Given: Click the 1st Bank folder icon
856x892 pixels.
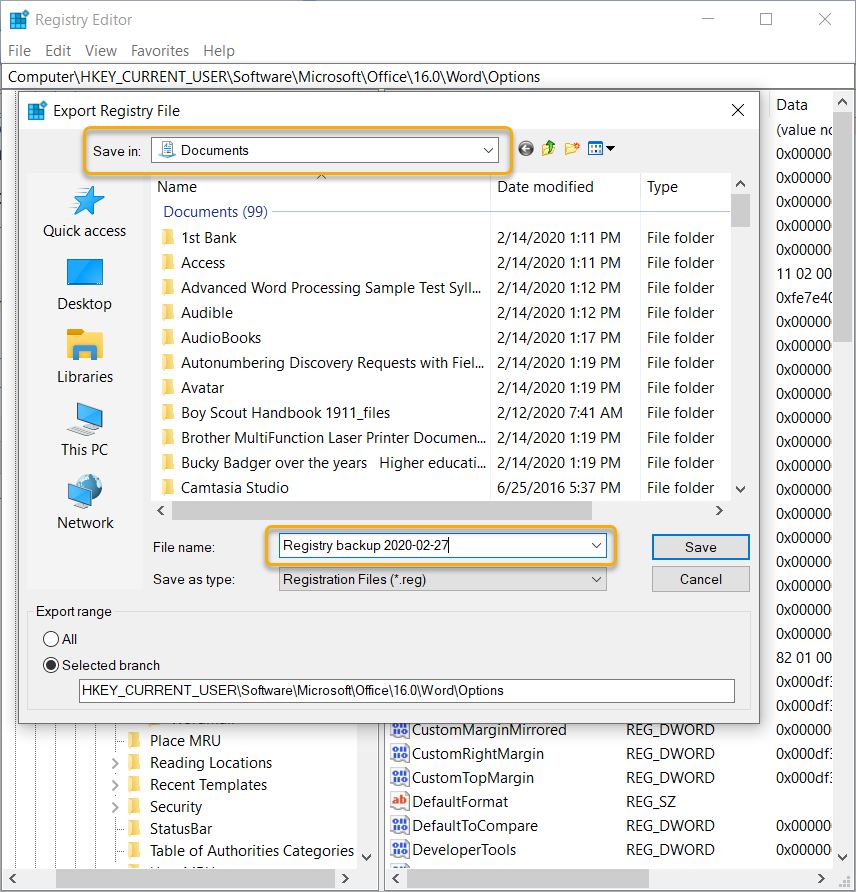Looking at the screenshot, I should (x=168, y=237).
